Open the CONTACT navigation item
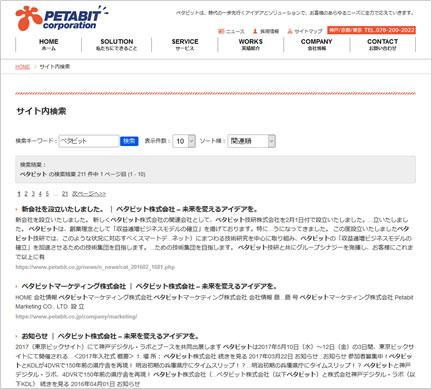 (383, 44)
